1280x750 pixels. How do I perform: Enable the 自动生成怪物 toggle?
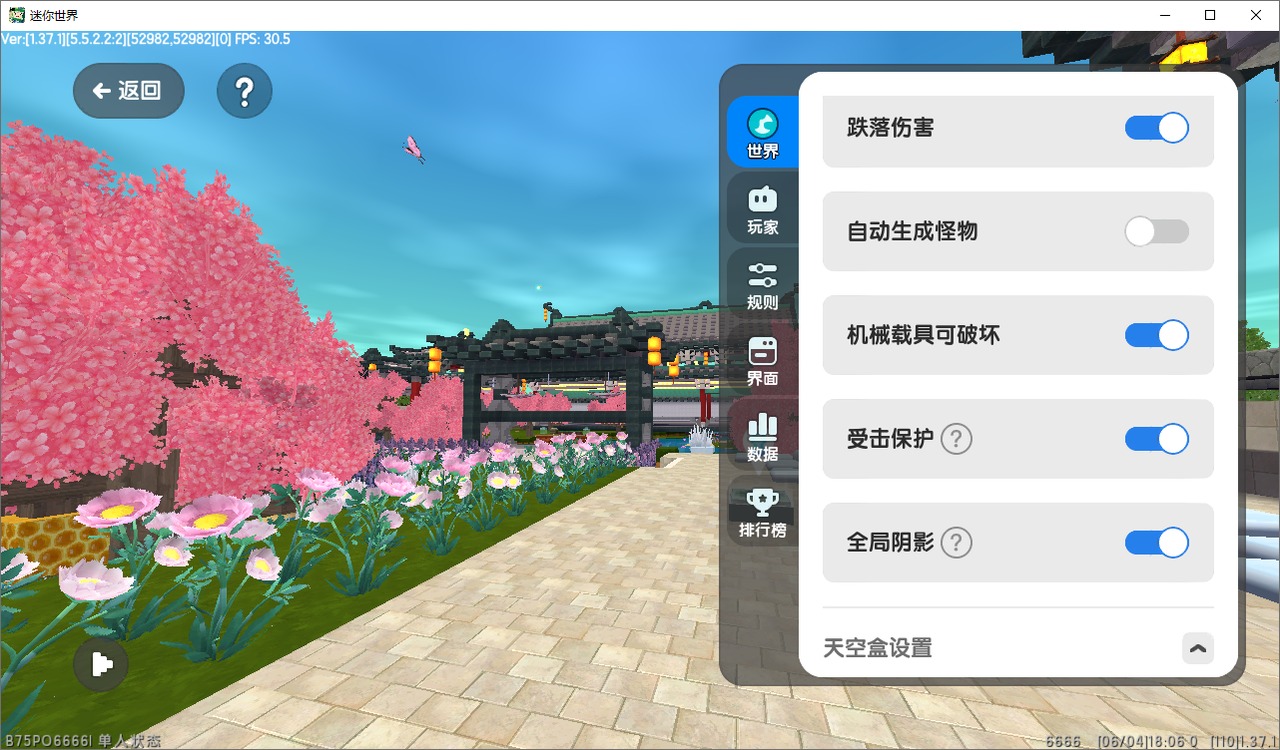coord(1157,232)
